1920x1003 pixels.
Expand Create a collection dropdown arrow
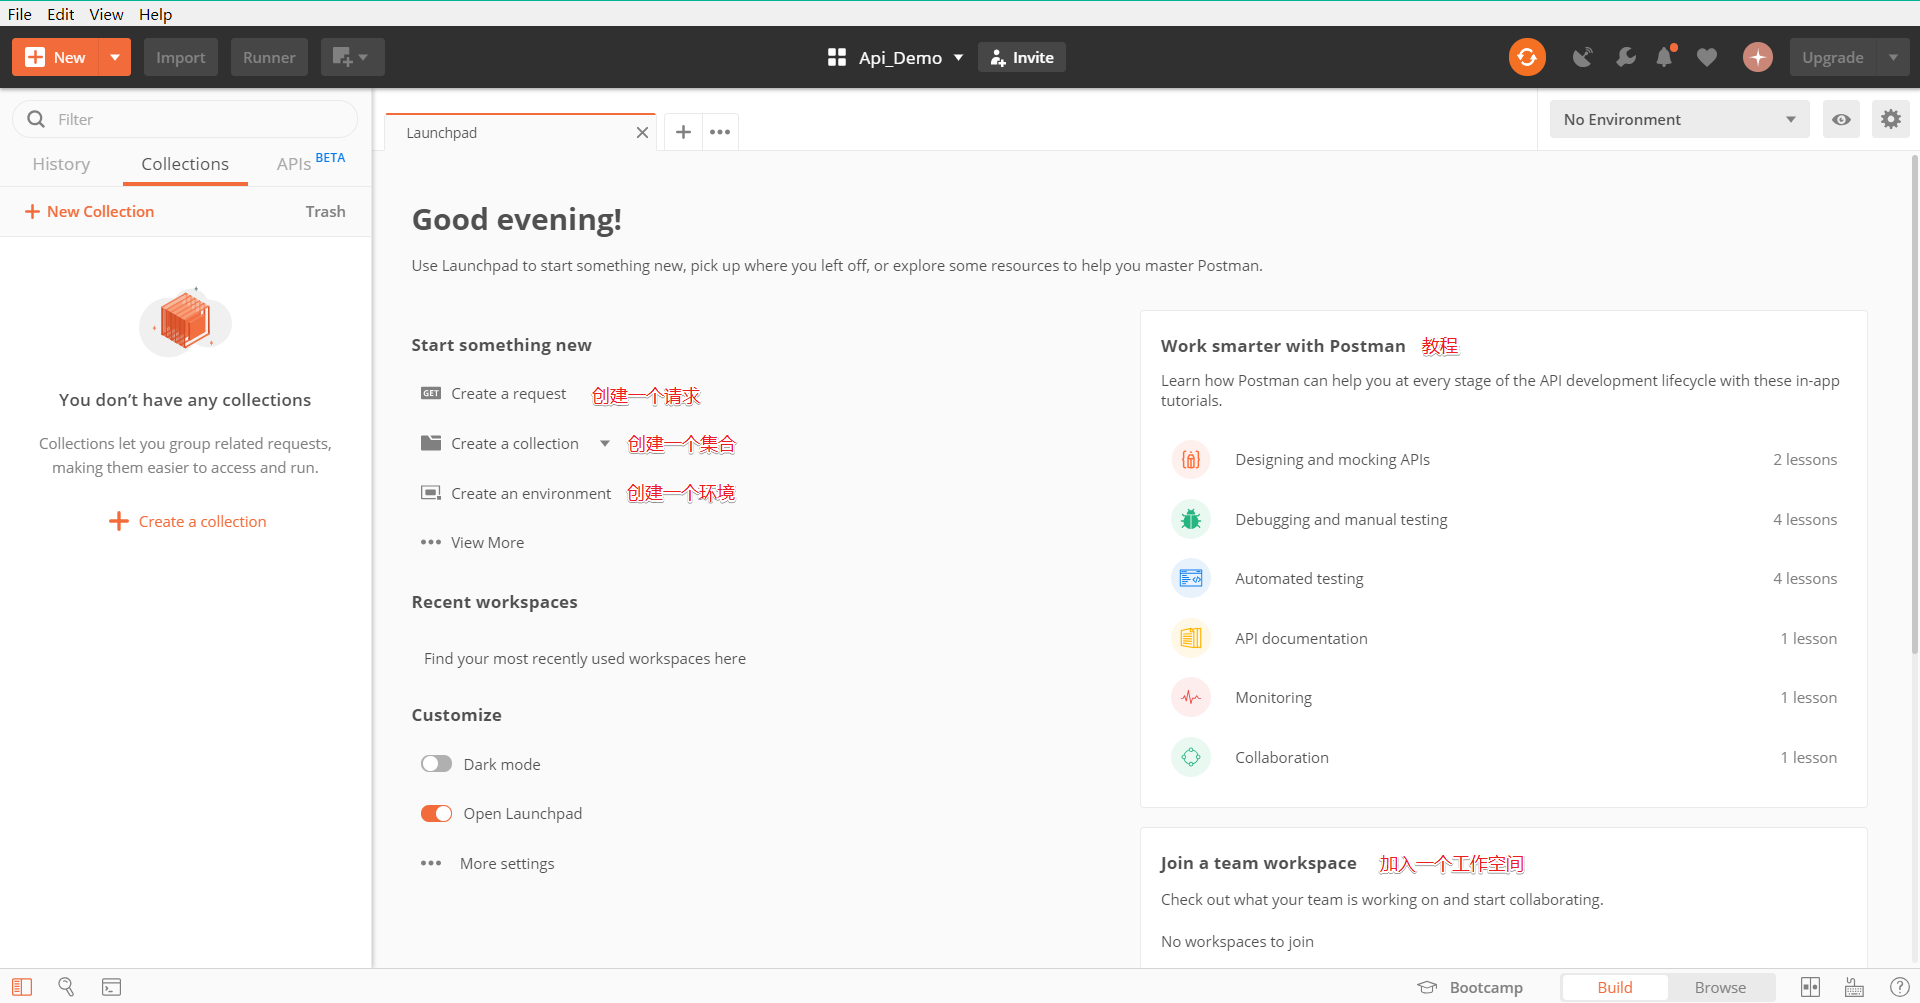click(605, 443)
